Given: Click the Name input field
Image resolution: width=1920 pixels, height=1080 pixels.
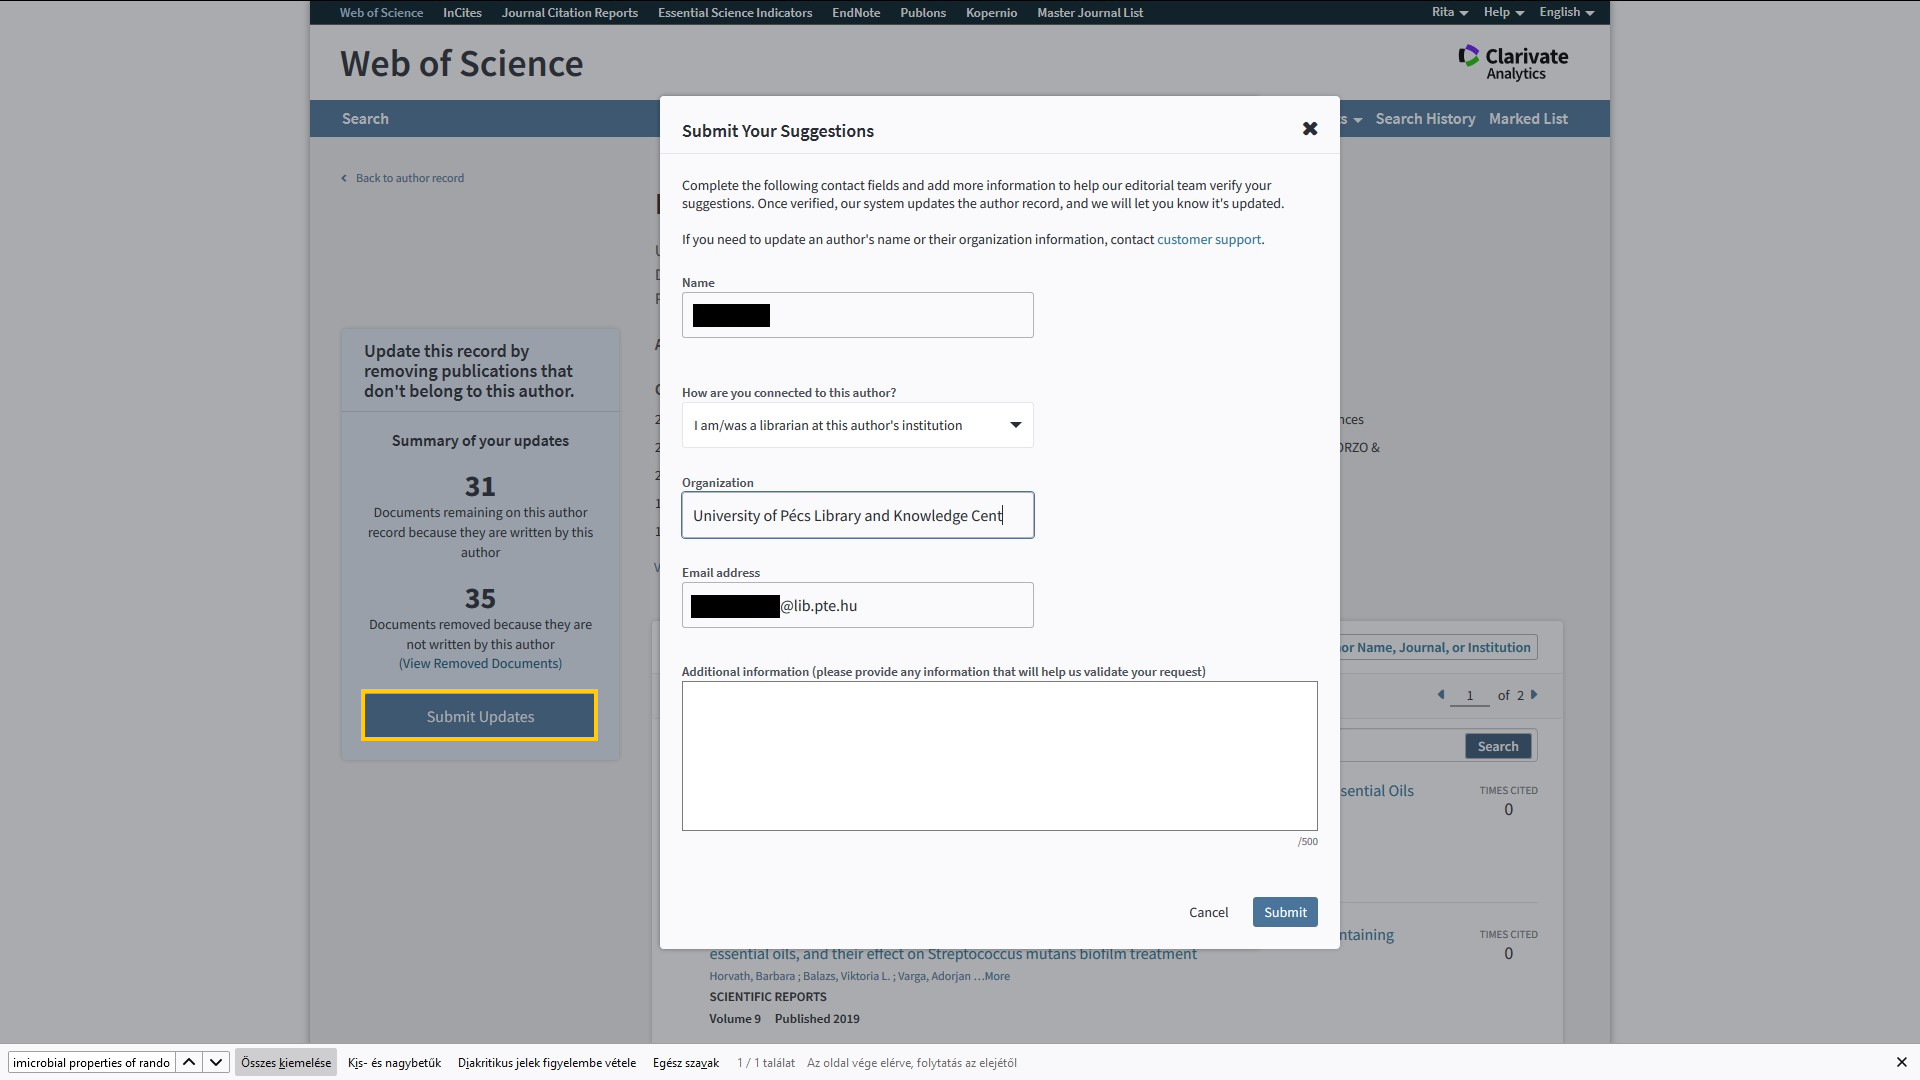Looking at the screenshot, I should [x=857, y=315].
